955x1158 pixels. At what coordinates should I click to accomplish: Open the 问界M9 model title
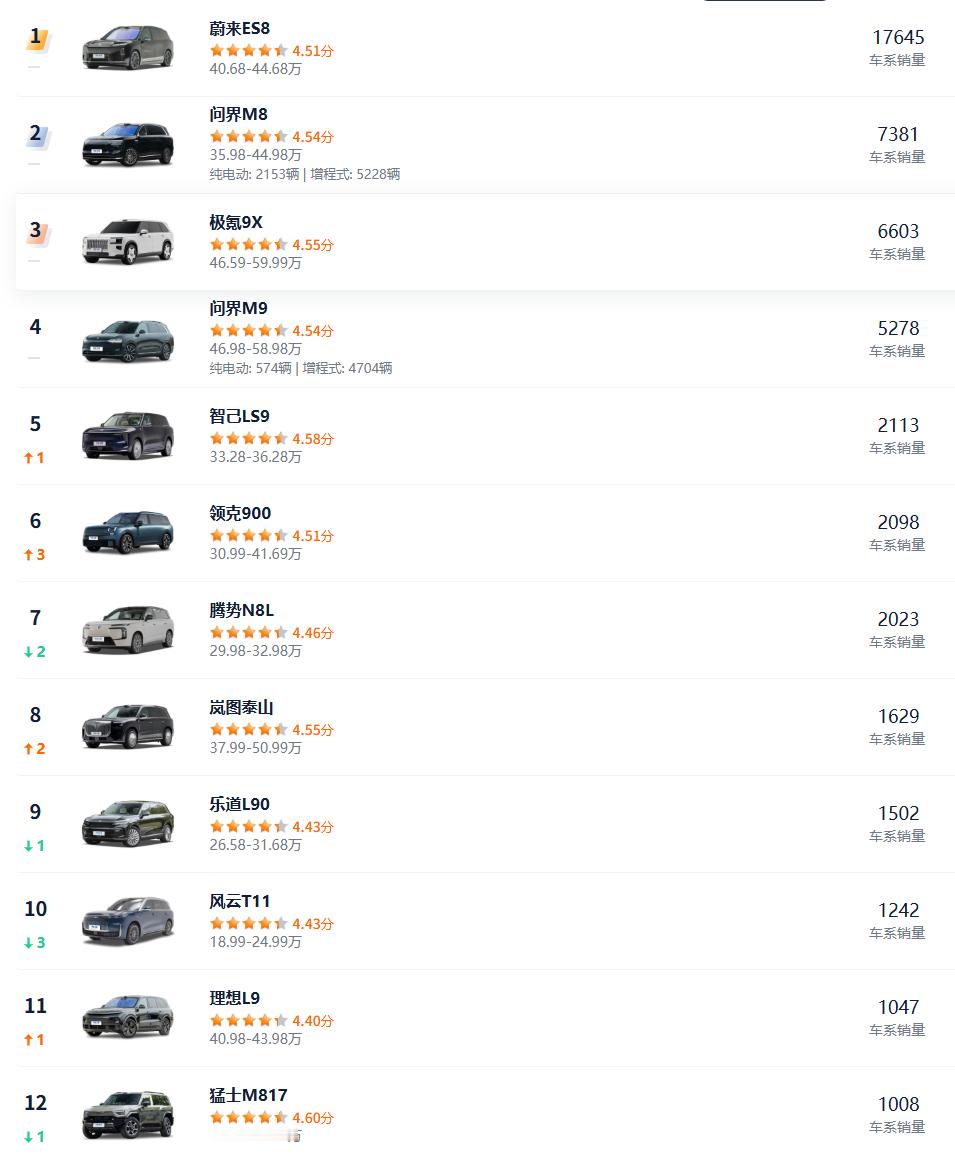click(x=238, y=308)
